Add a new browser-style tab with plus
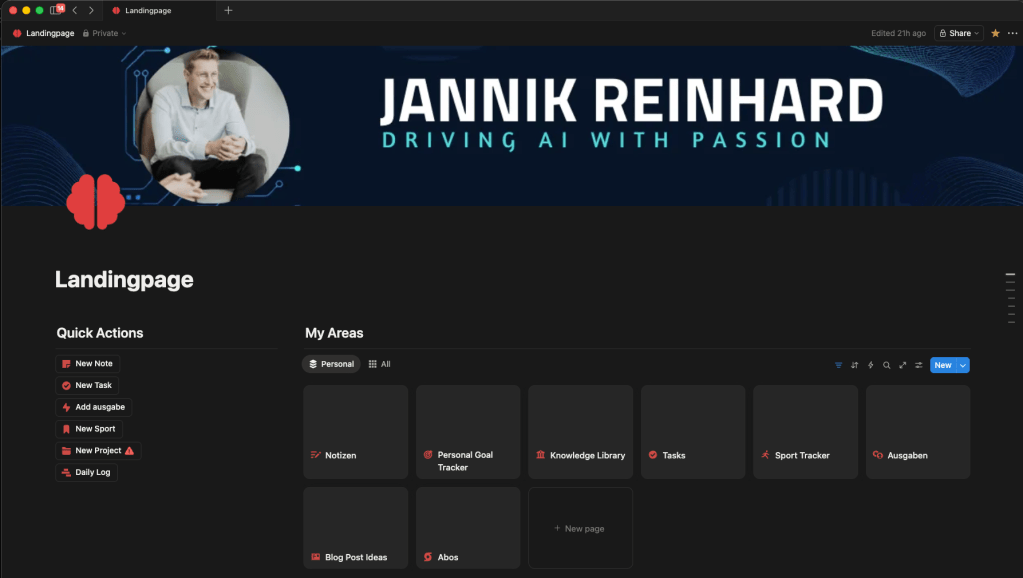Image resolution: width=1023 pixels, height=578 pixels. point(228,10)
